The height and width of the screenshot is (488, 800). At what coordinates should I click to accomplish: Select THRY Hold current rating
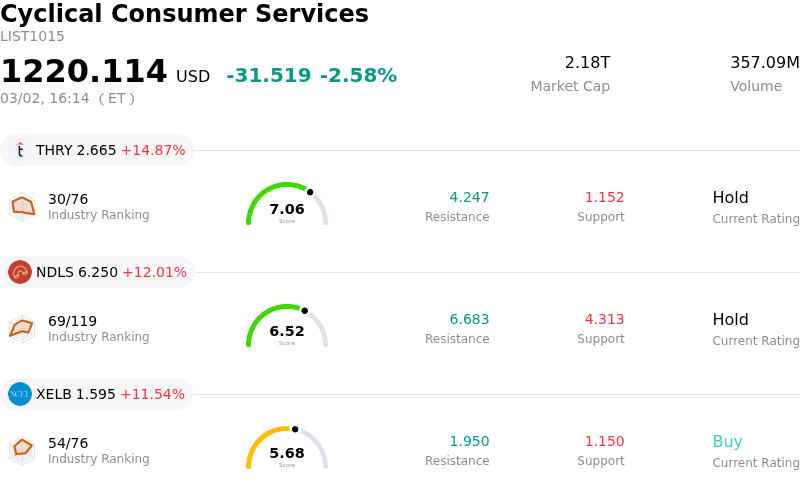[730, 197]
